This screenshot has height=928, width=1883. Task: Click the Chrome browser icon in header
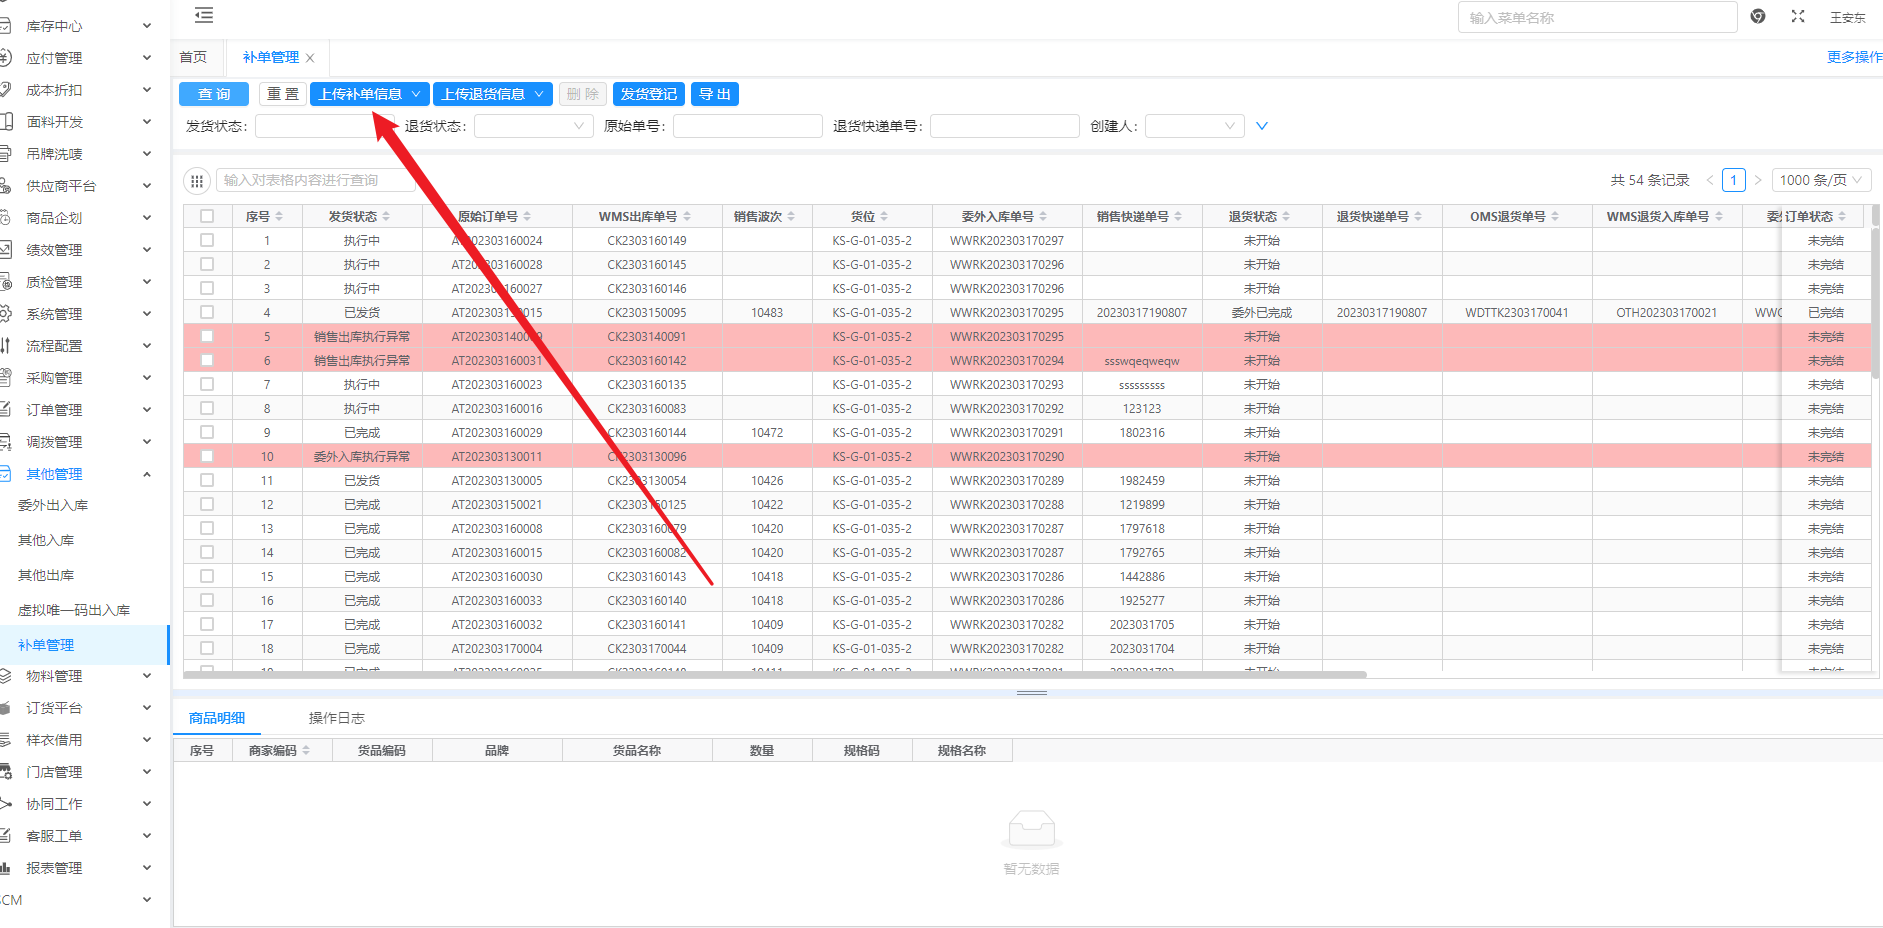coord(1758,16)
